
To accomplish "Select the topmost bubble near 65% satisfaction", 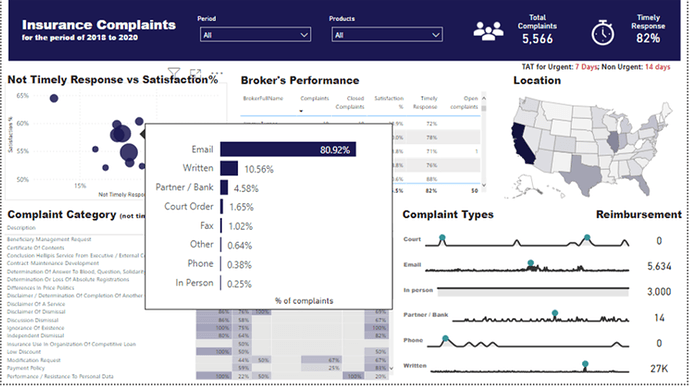I will tap(54, 98).
